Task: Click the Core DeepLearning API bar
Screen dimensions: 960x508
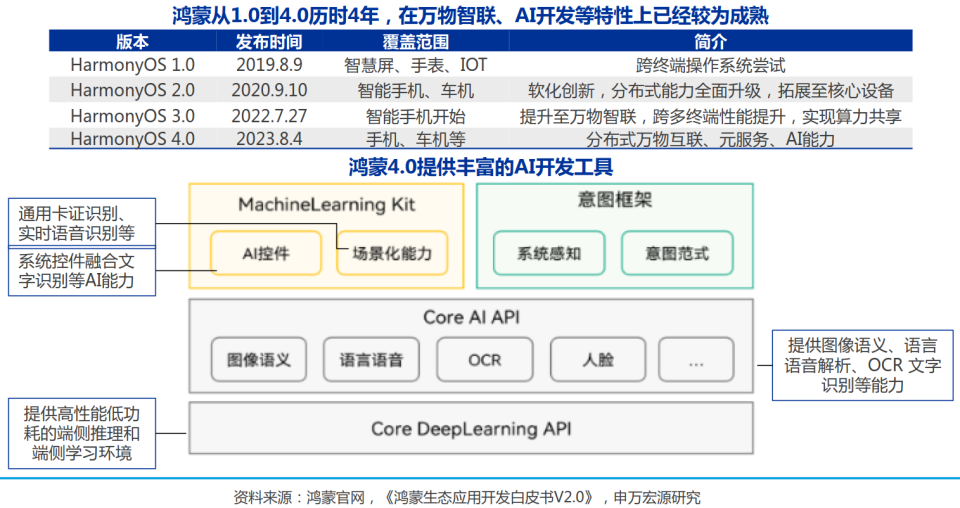Action: [x=471, y=428]
